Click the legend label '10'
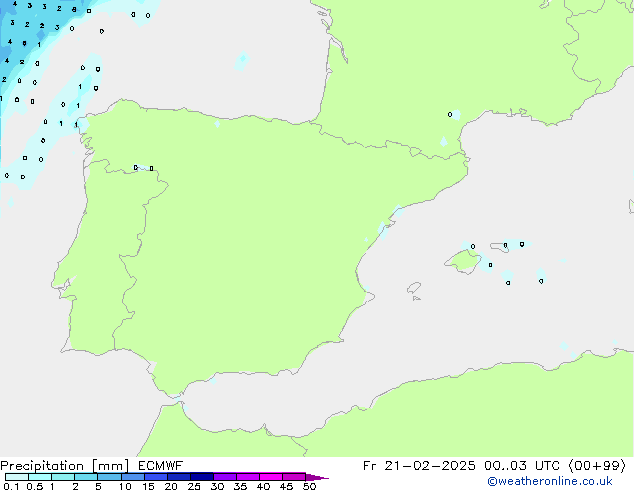 pyautogui.click(x=125, y=486)
